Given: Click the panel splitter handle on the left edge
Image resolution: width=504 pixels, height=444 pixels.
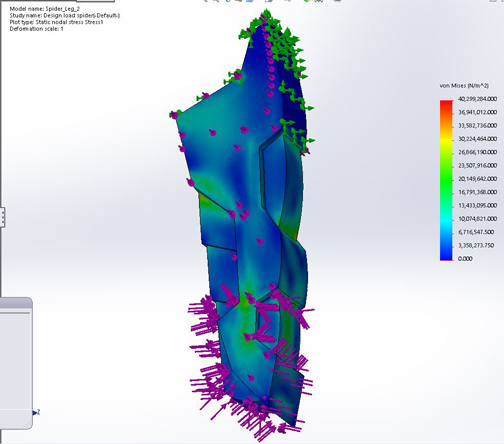Looking at the screenshot, I should coord(2,217).
